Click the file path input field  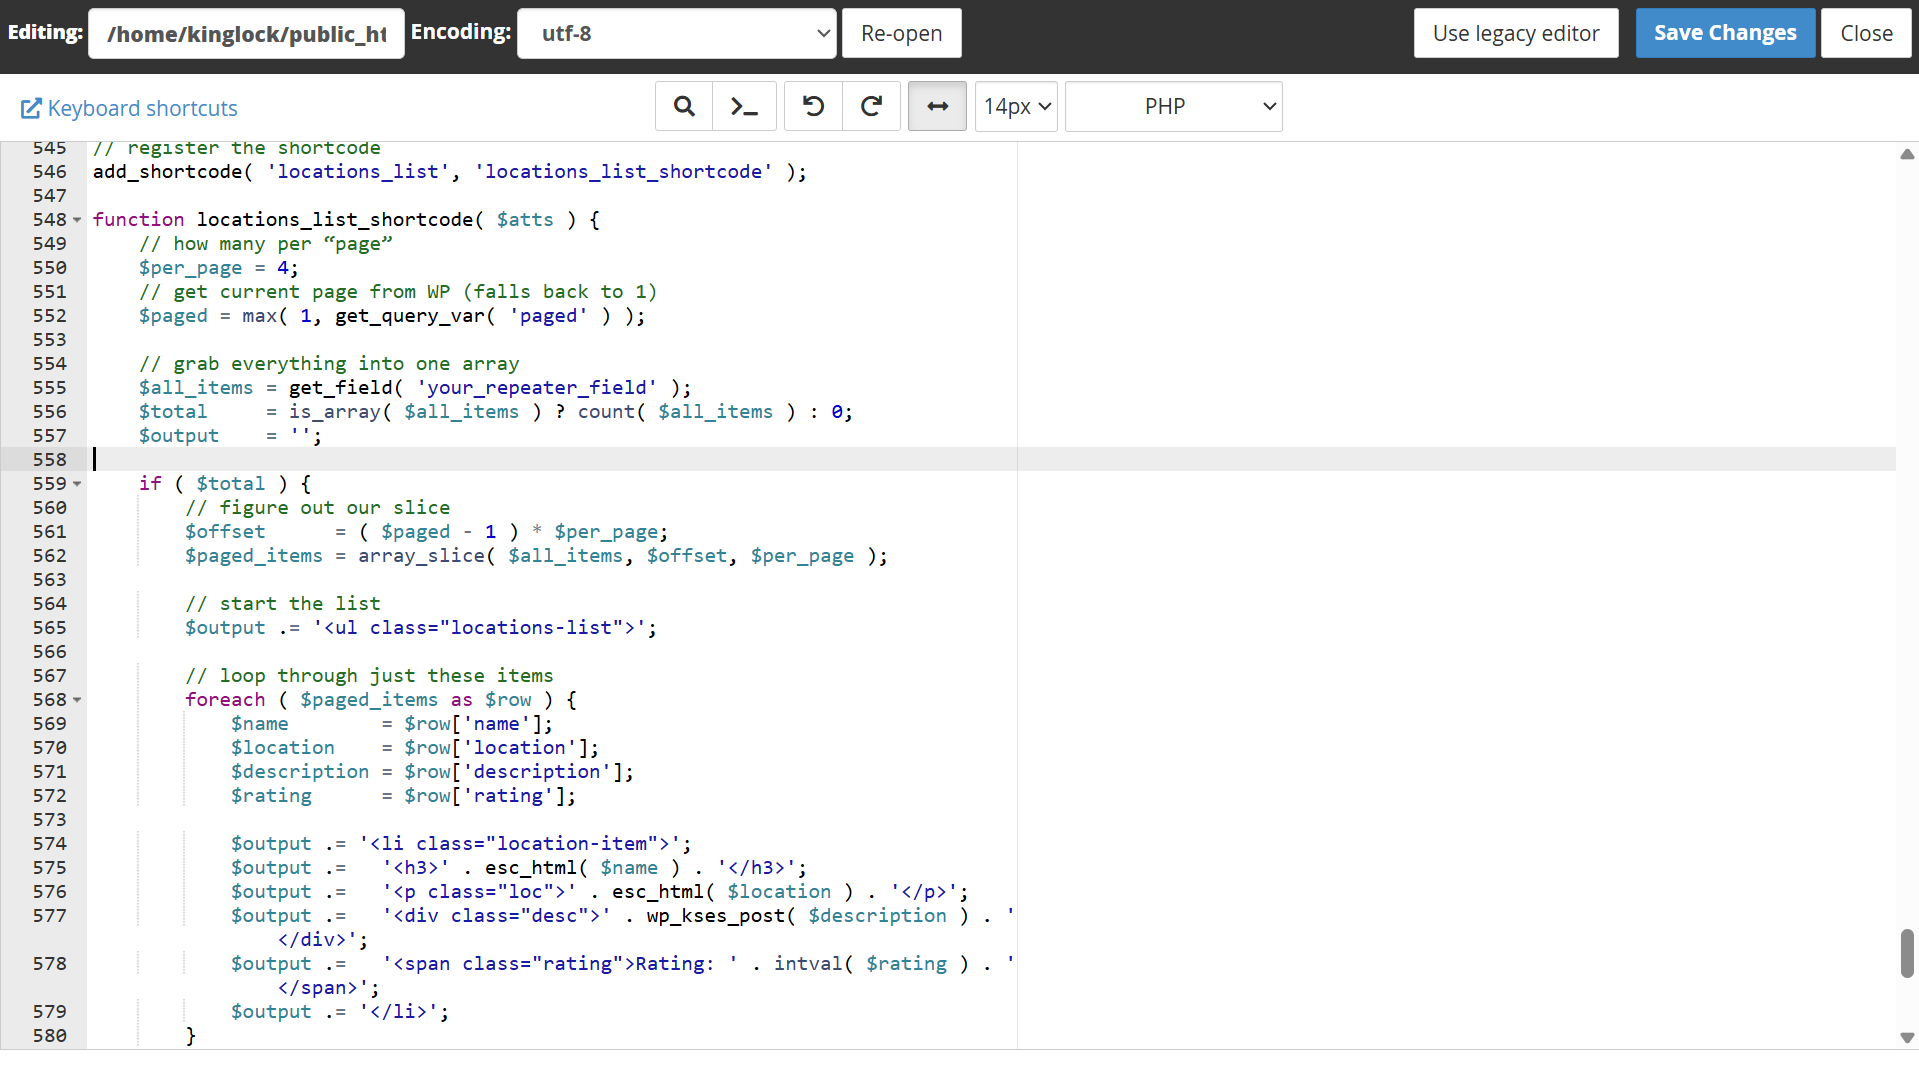tap(246, 34)
